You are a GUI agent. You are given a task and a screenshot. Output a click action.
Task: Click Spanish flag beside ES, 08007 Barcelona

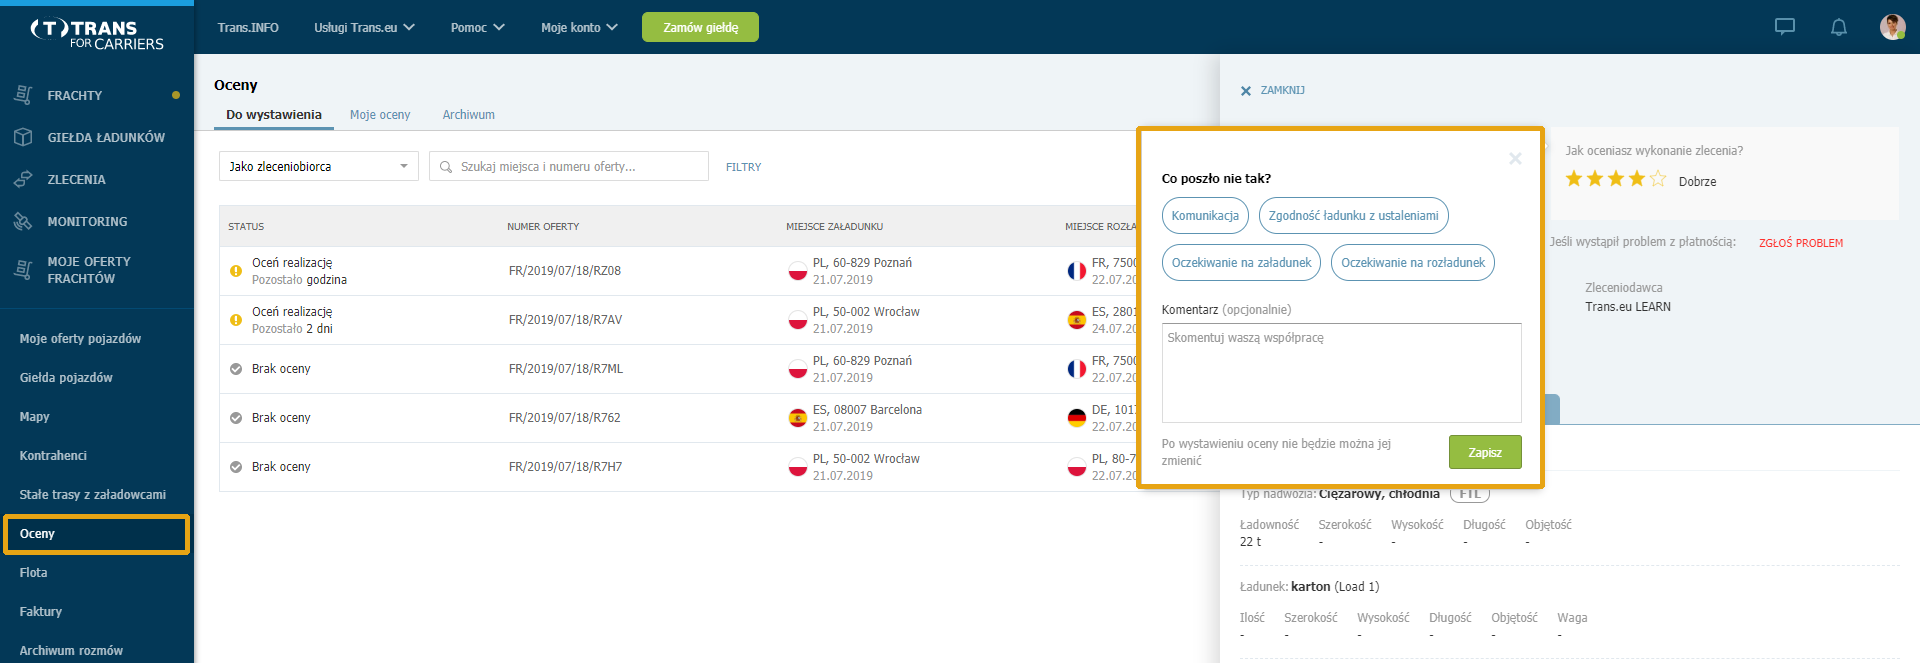click(x=797, y=418)
